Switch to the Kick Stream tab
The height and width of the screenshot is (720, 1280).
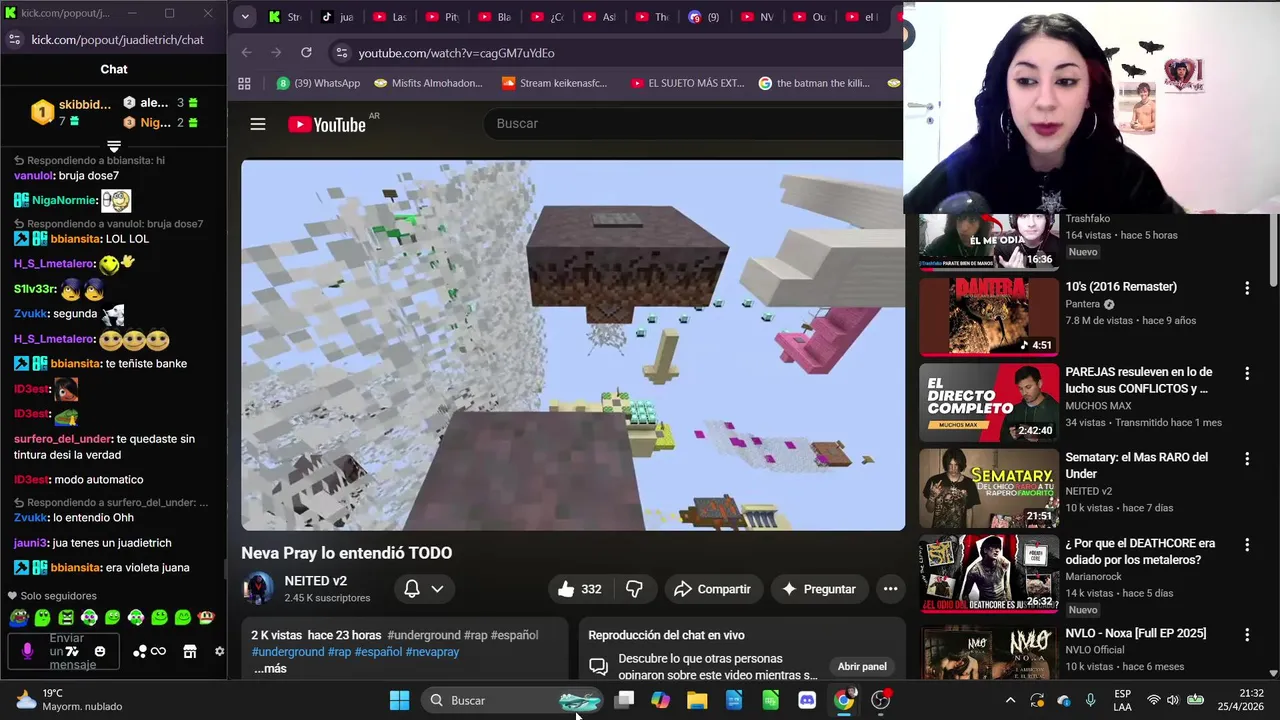point(285,17)
